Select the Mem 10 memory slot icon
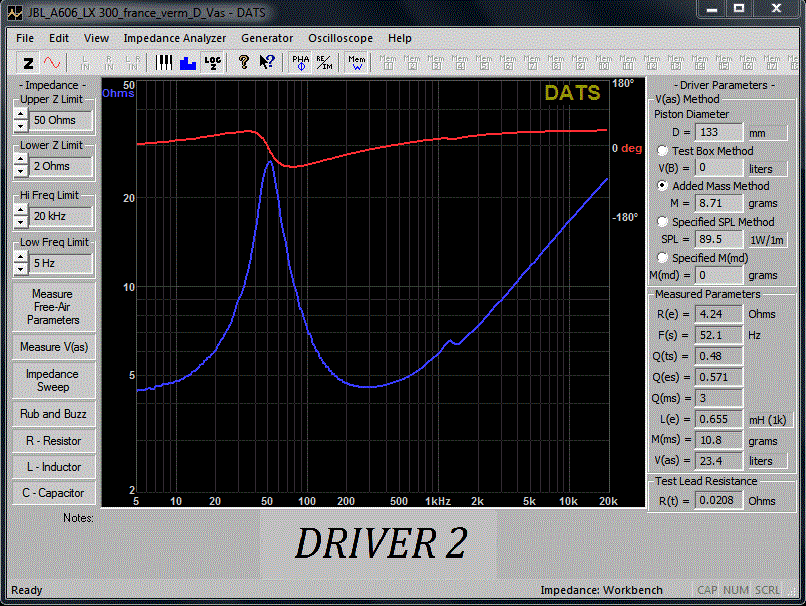The image size is (806, 606). tap(604, 63)
